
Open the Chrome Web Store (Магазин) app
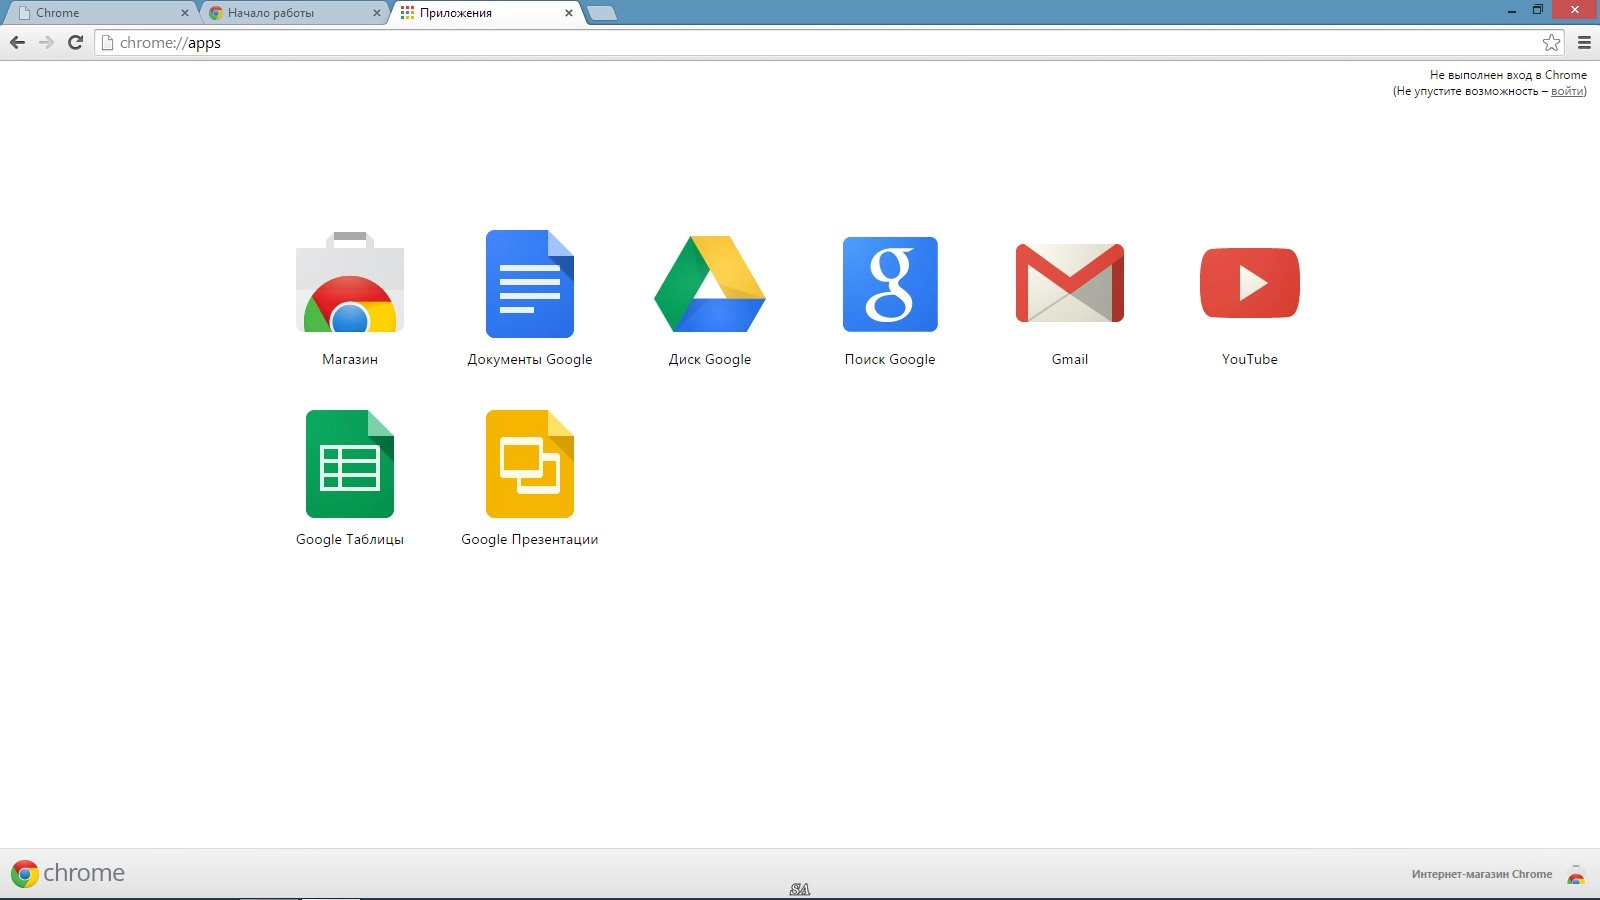pos(350,283)
